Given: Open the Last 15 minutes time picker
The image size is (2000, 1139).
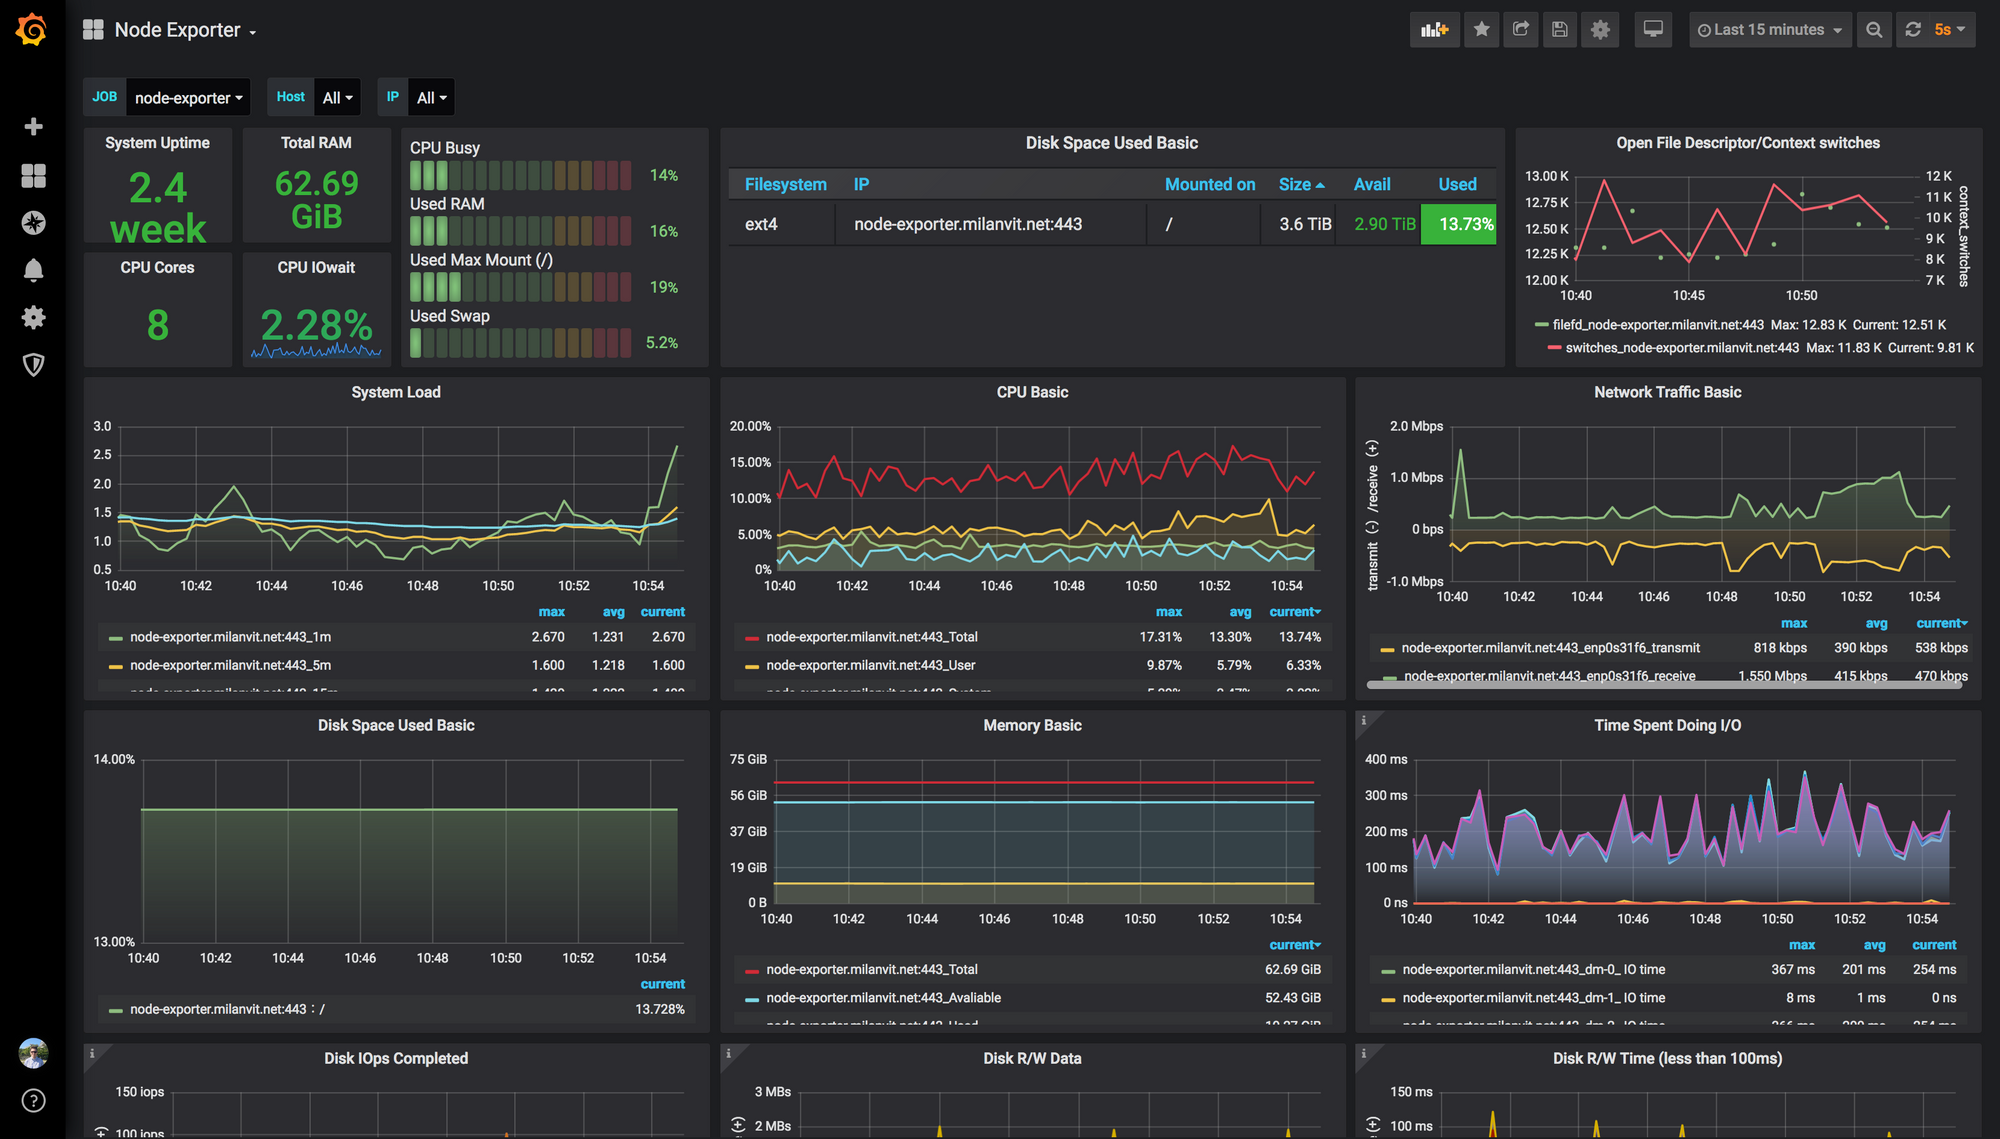Looking at the screenshot, I should click(x=1770, y=30).
